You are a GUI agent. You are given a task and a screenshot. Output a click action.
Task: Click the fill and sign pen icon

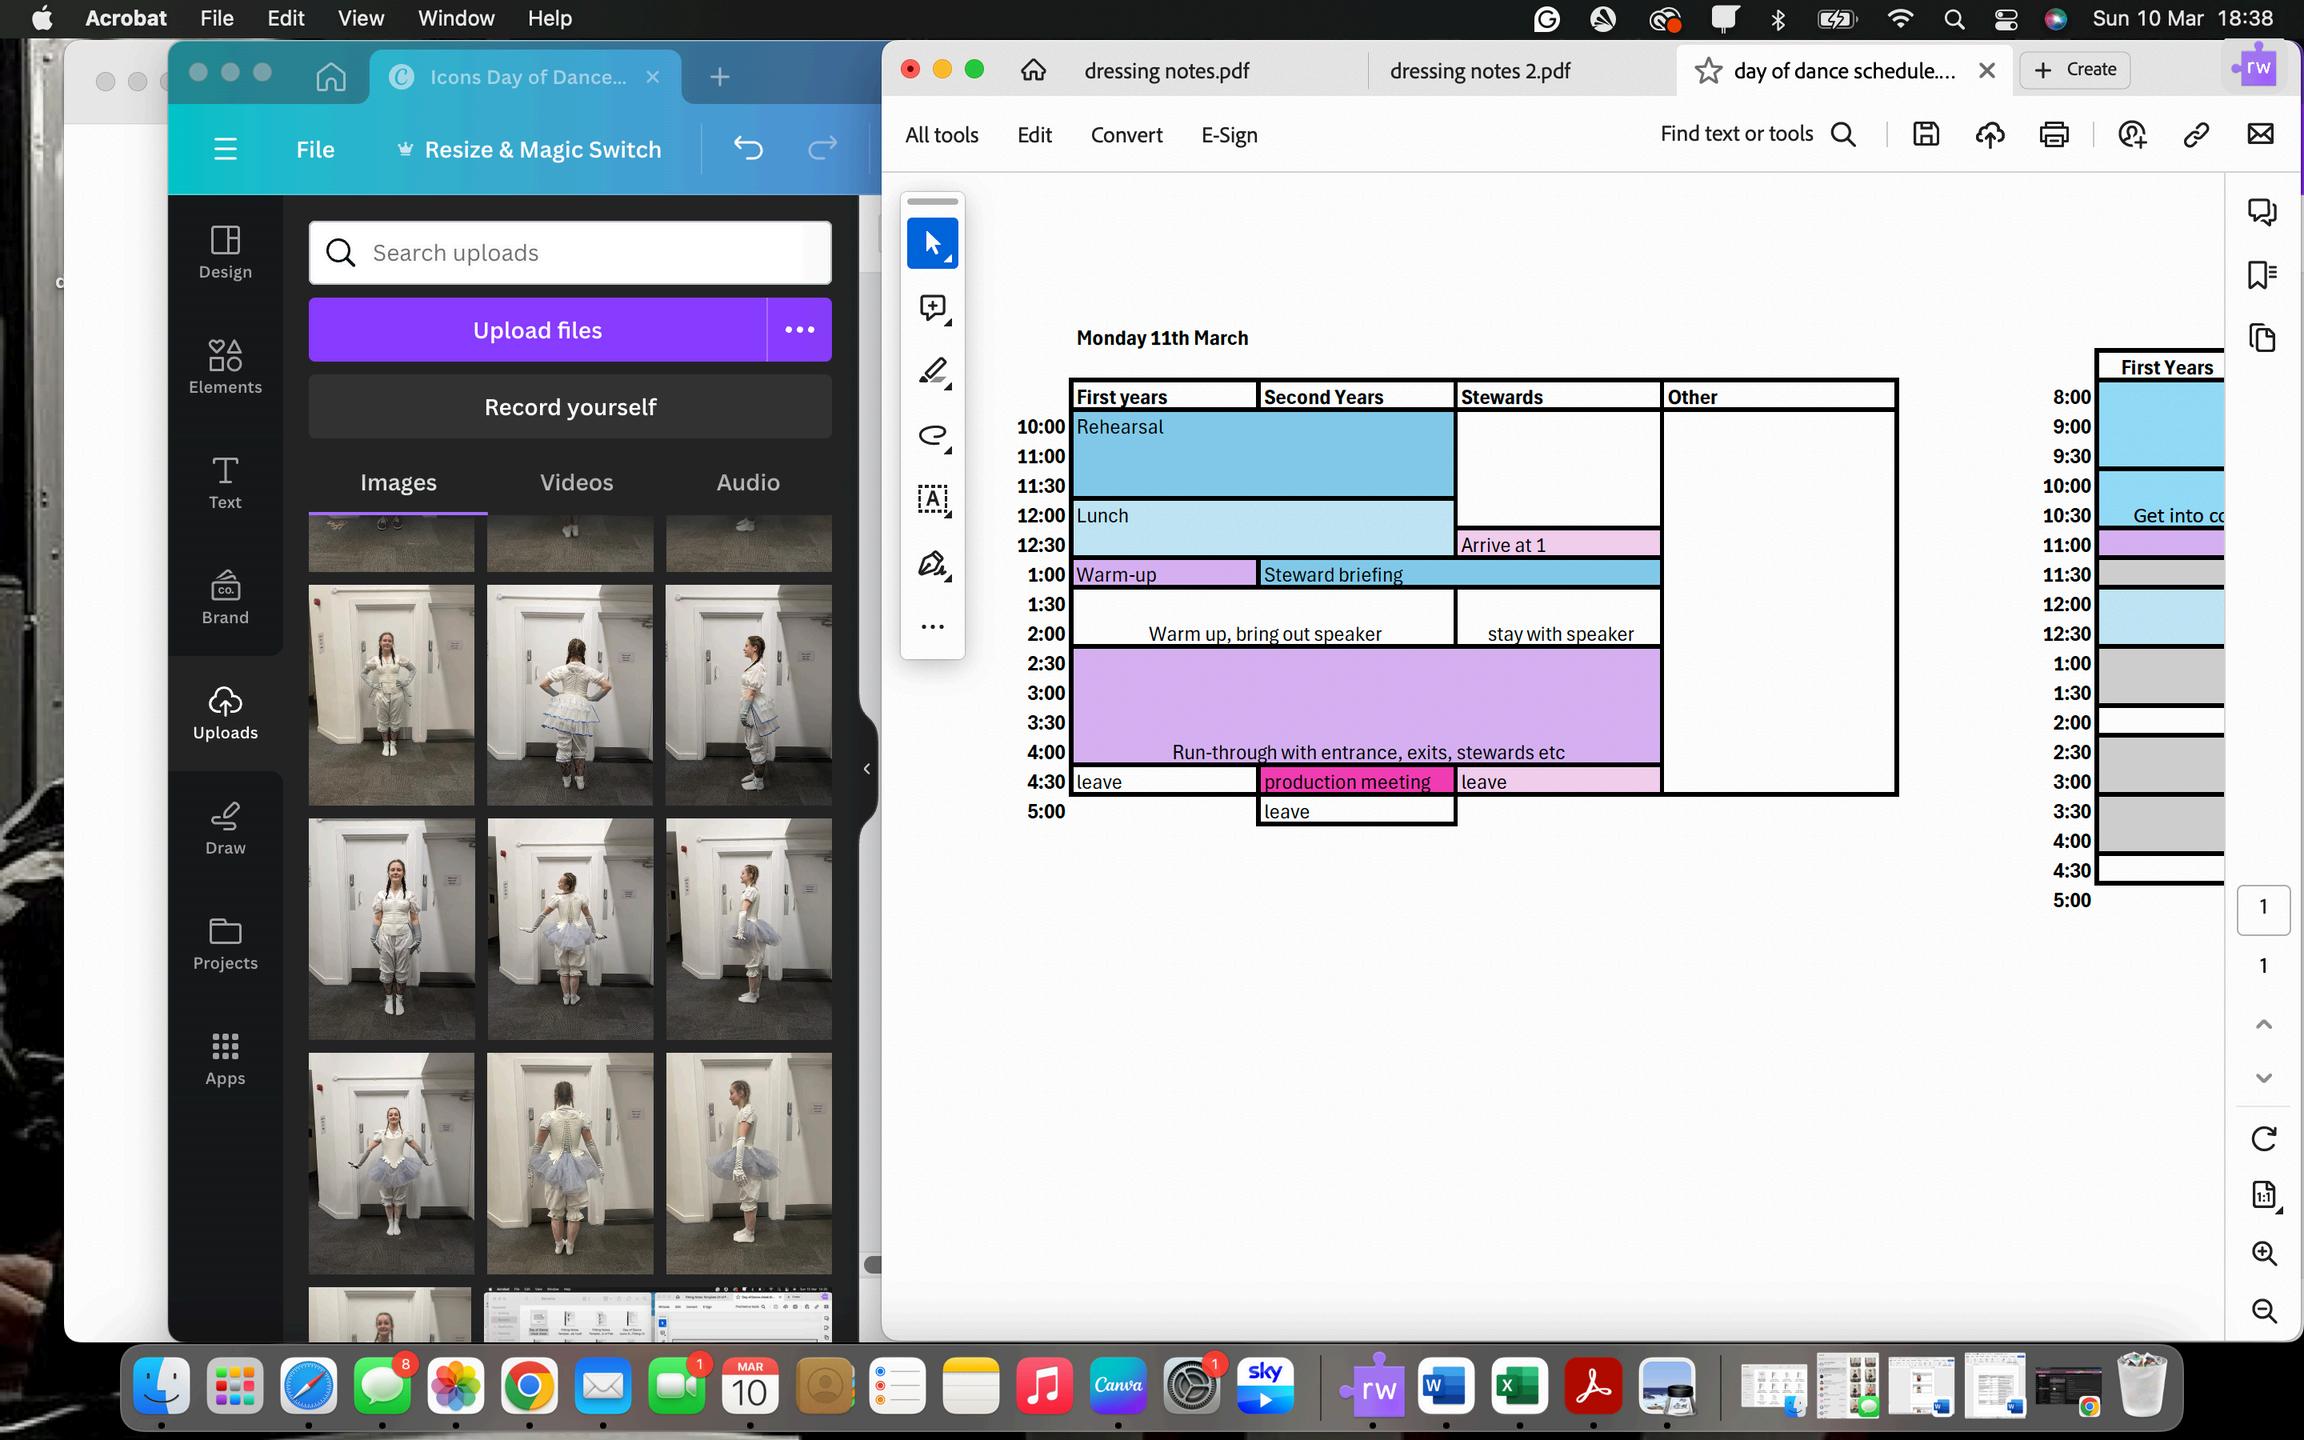tap(932, 564)
